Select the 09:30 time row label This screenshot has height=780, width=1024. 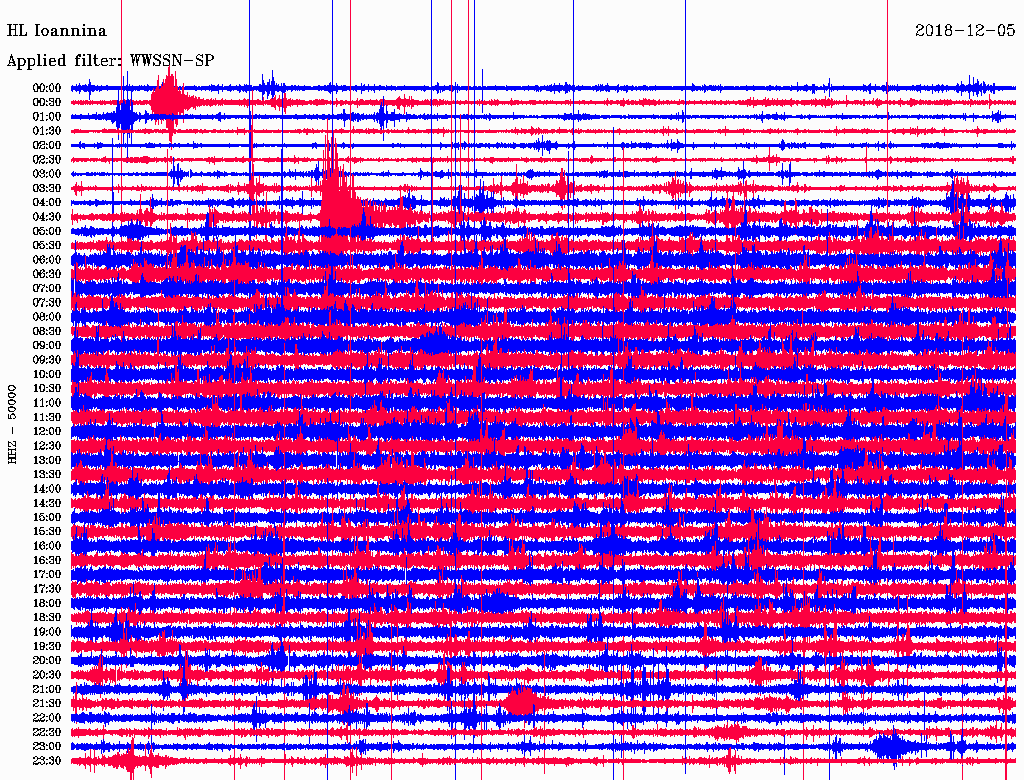click(x=47, y=360)
